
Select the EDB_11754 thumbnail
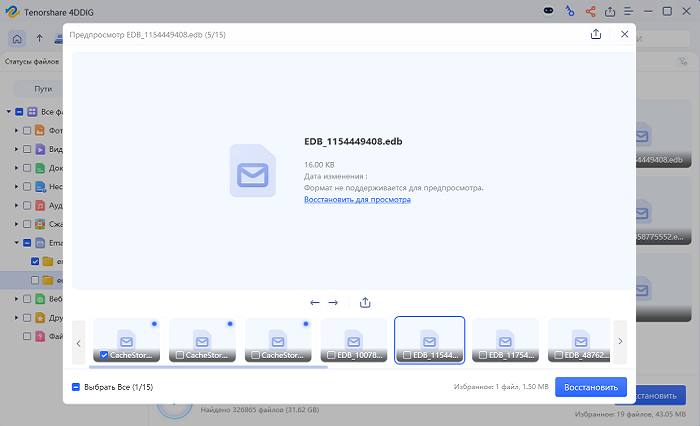pyautogui.click(x=505, y=340)
